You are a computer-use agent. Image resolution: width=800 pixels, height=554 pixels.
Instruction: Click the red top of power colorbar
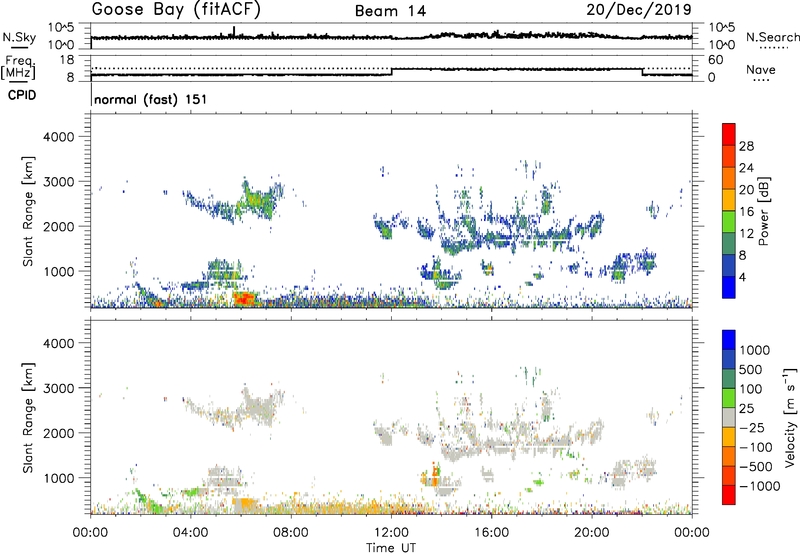(729, 134)
